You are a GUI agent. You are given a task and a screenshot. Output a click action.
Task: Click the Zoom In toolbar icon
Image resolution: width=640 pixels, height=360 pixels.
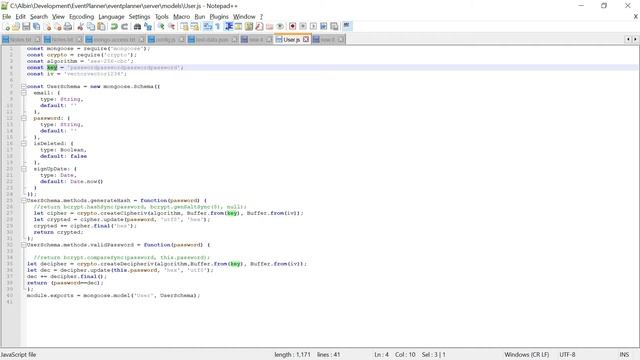161,27
